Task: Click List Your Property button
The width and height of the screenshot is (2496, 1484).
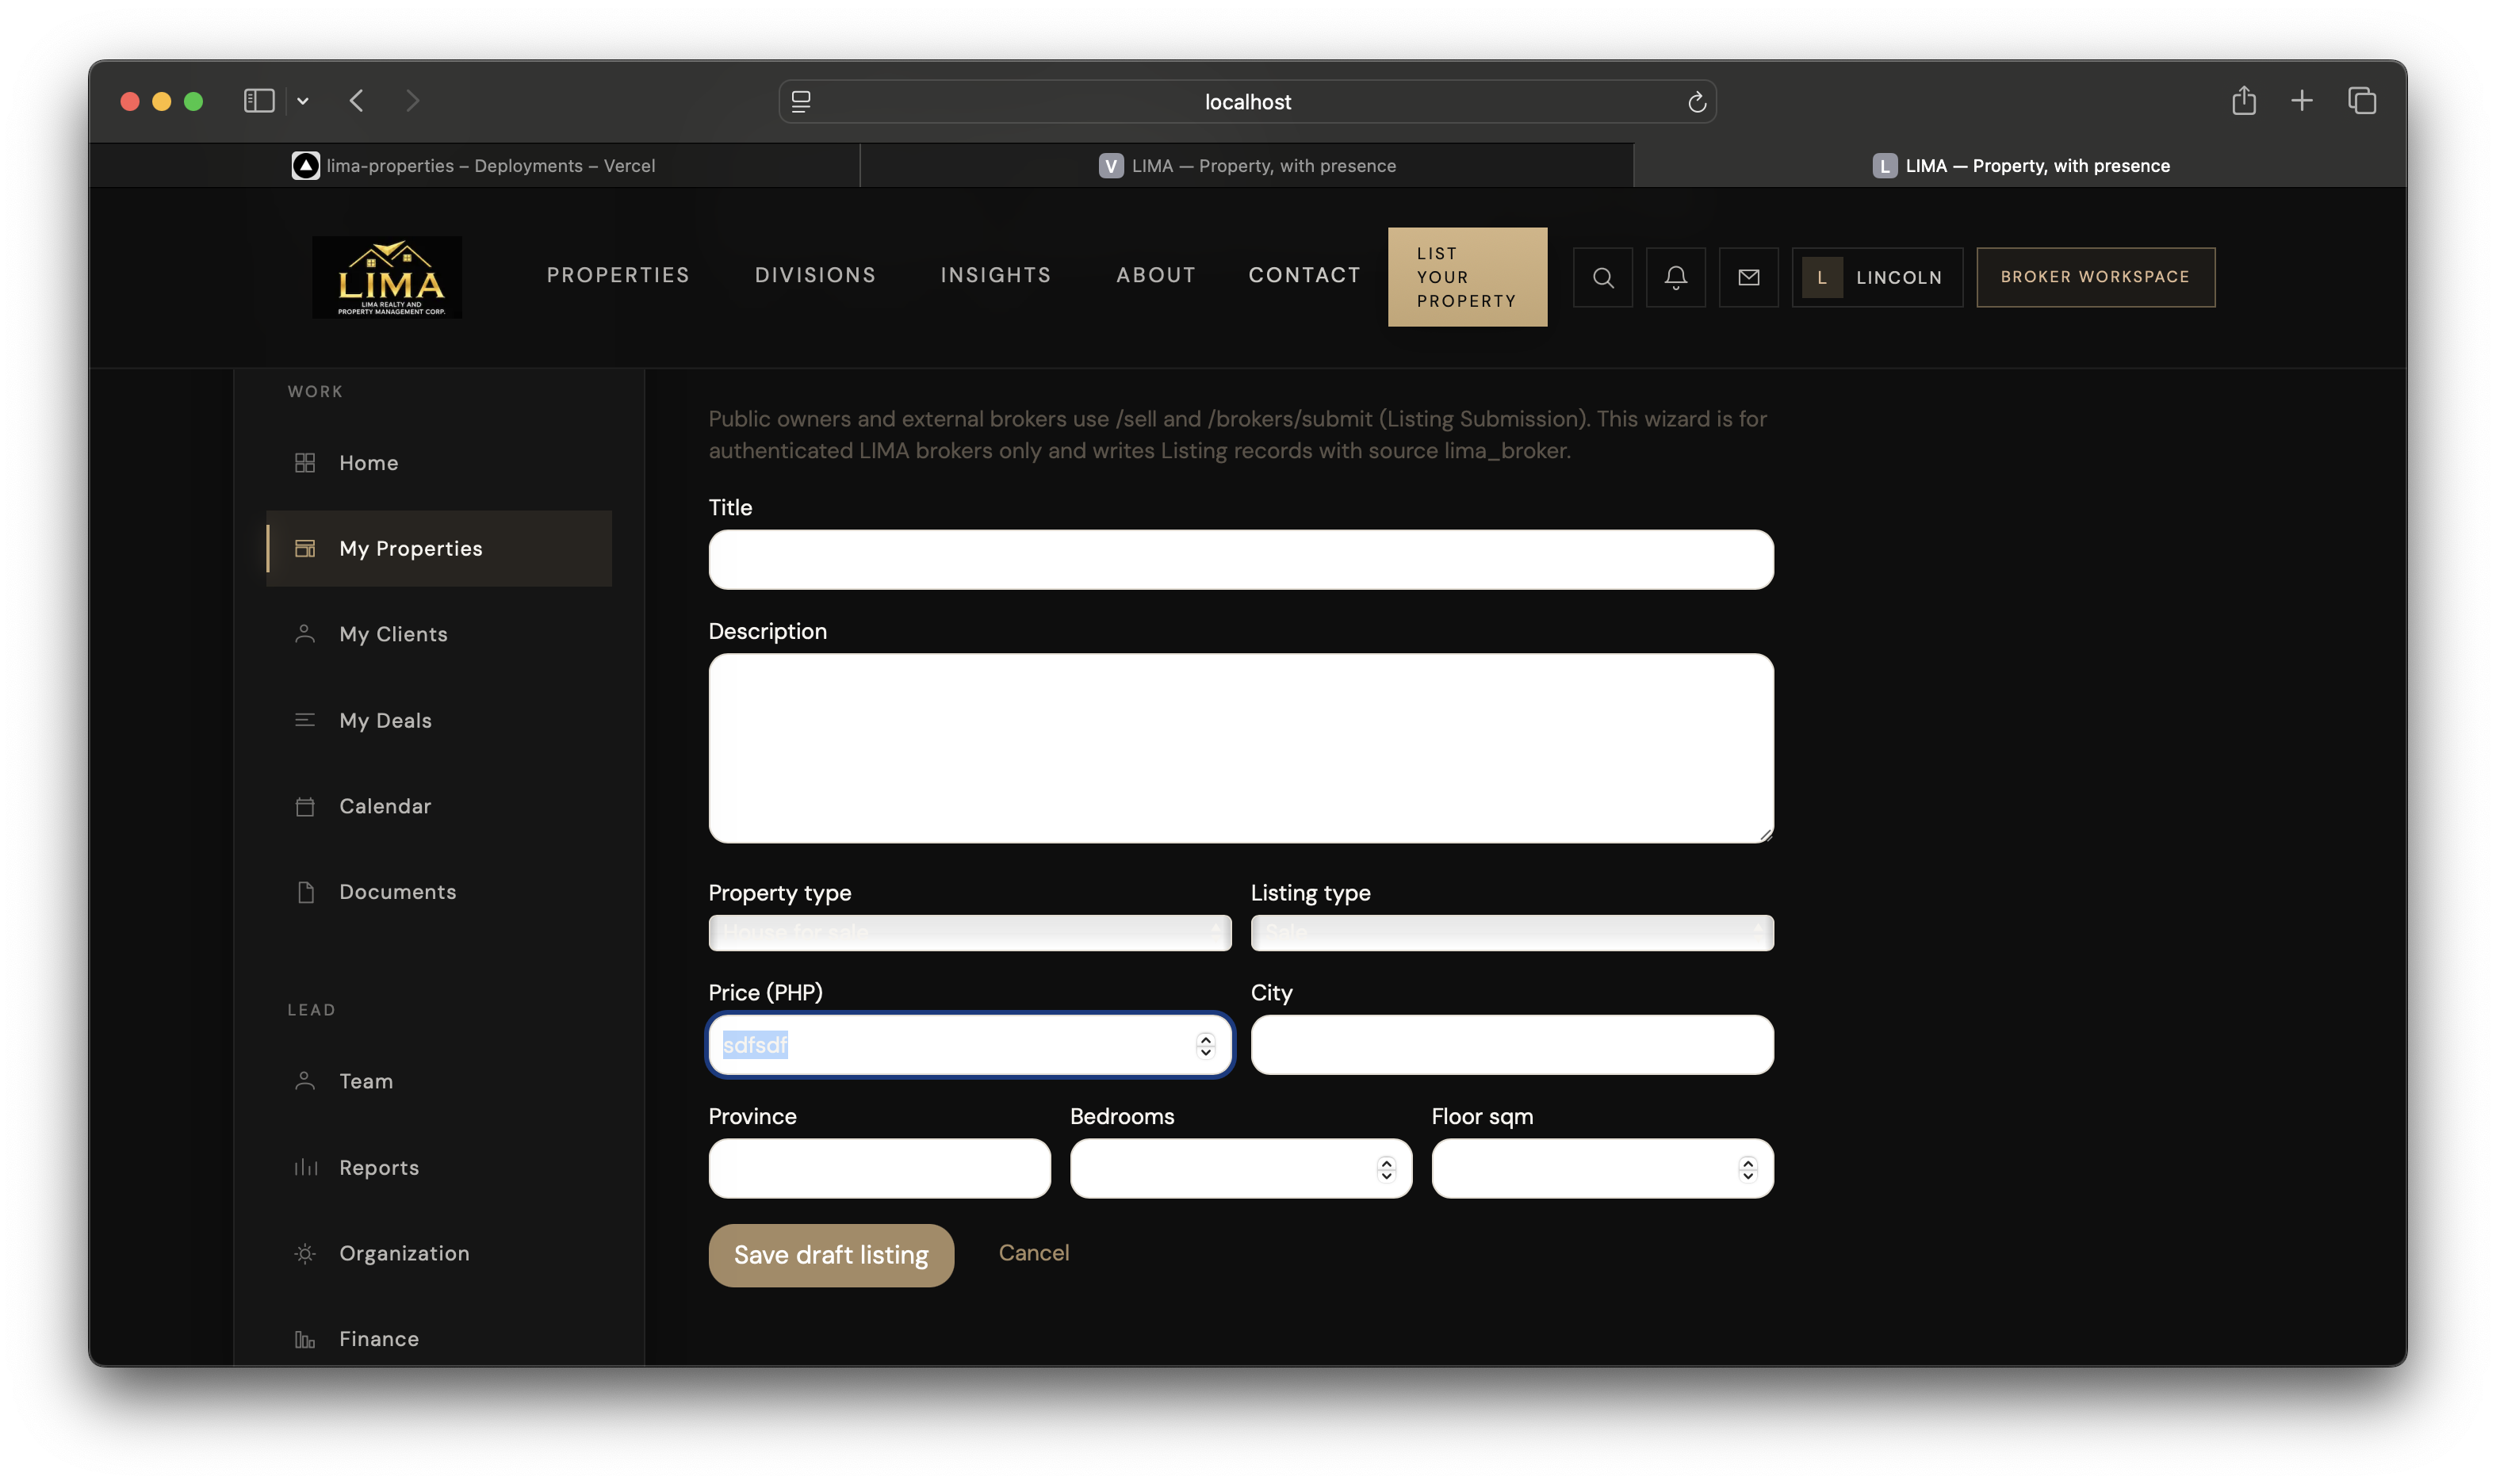Action: (1467, 277)
